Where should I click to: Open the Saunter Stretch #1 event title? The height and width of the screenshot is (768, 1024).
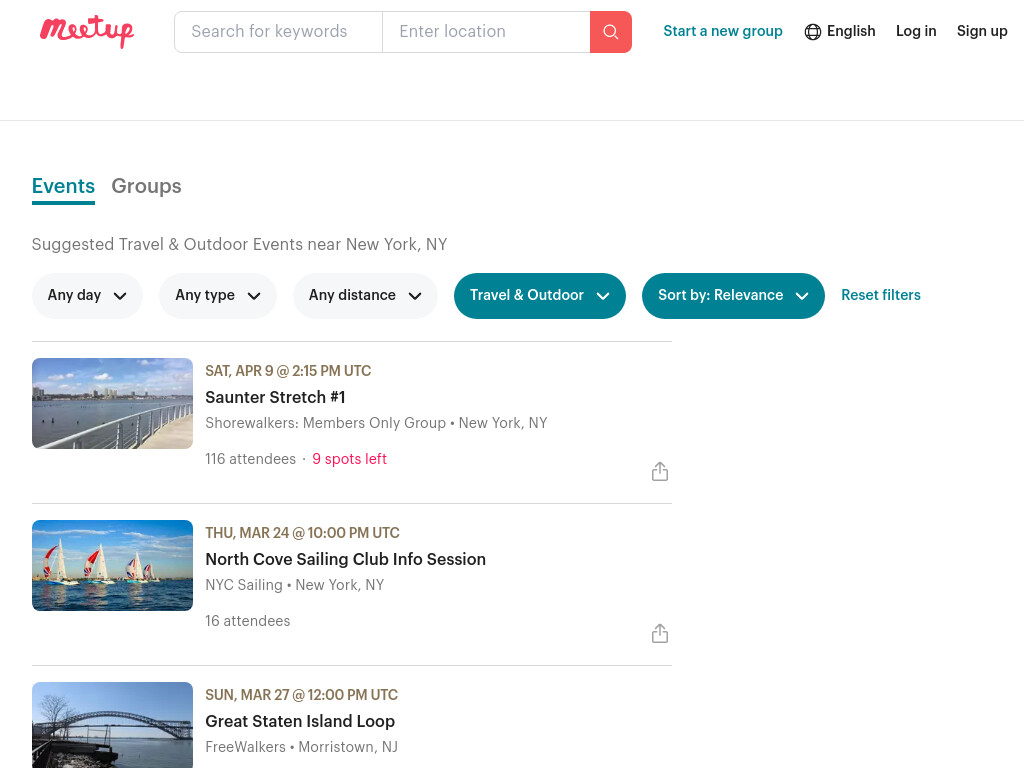pyautogui.click(x=275, y=397)
